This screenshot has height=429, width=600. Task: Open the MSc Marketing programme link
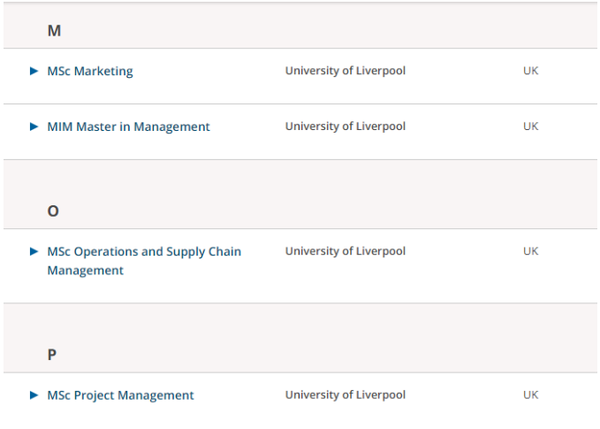pyautogui.click(x=90, y=71)
